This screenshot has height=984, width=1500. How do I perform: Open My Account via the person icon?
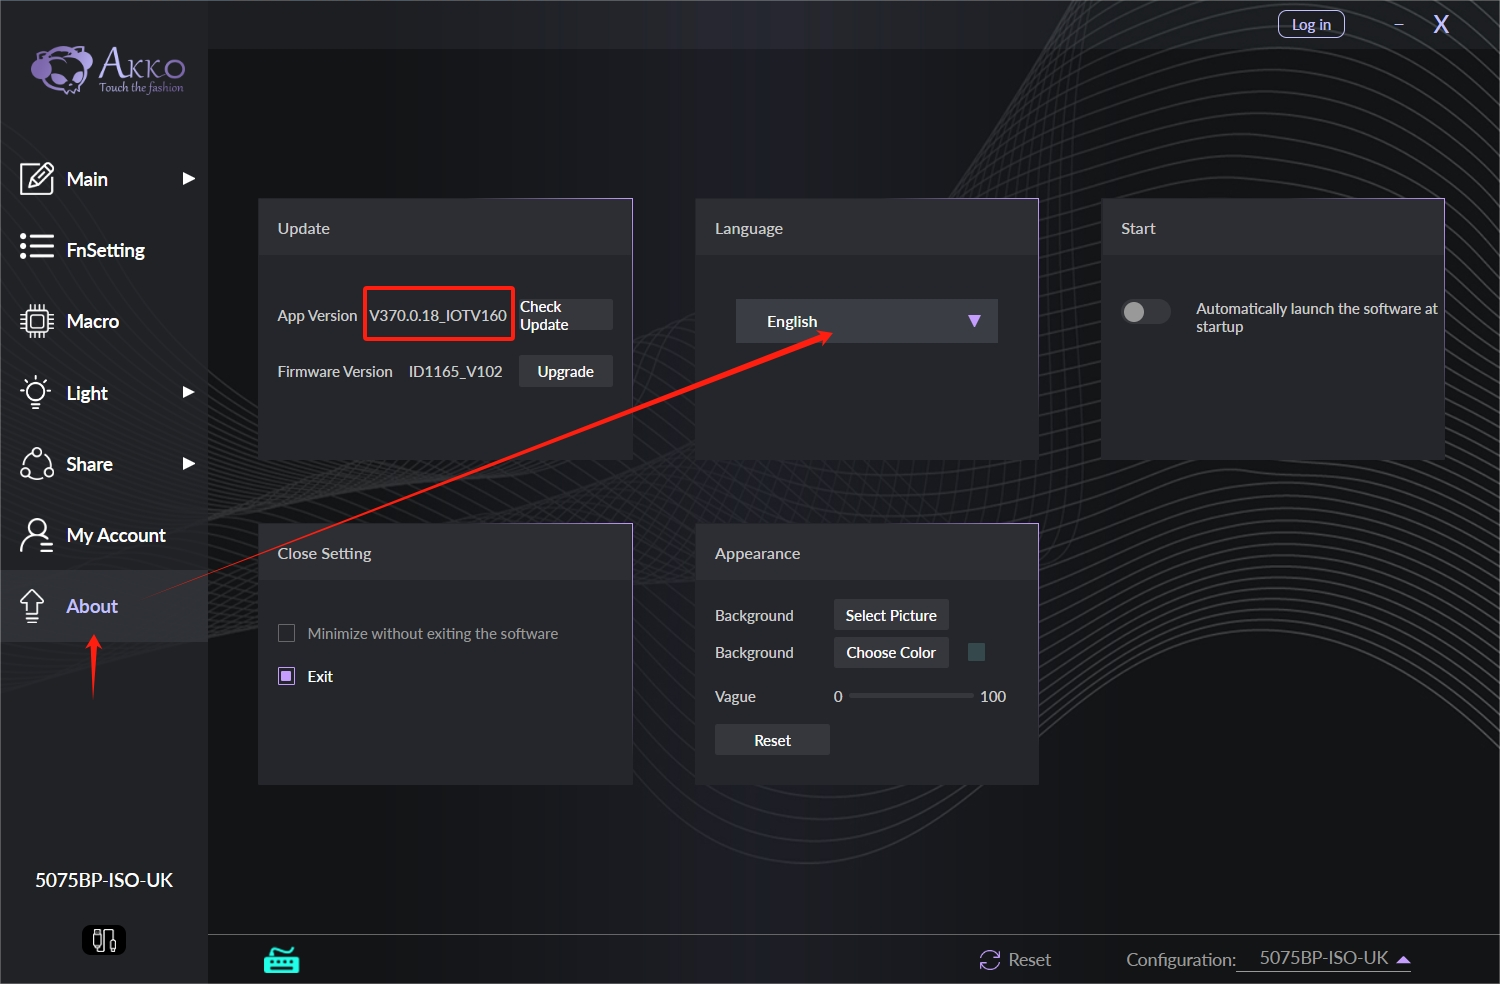[x=37, y=535]
